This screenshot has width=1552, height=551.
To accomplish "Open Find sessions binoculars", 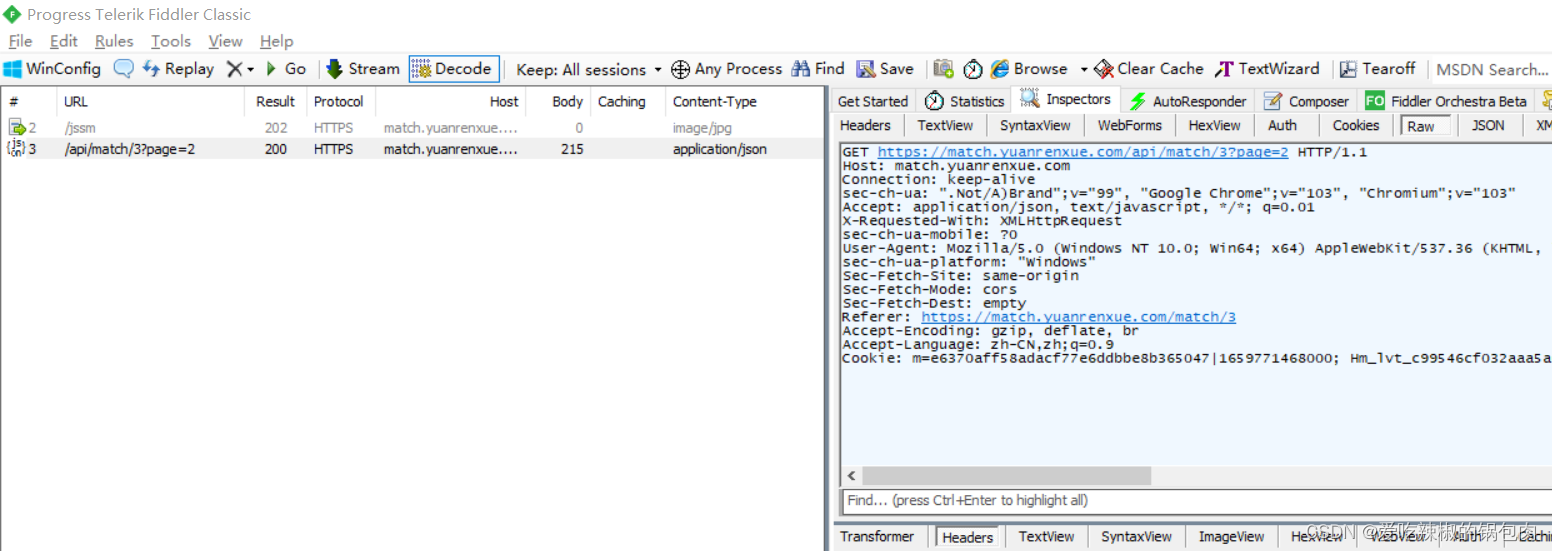I will pos(818,69).
